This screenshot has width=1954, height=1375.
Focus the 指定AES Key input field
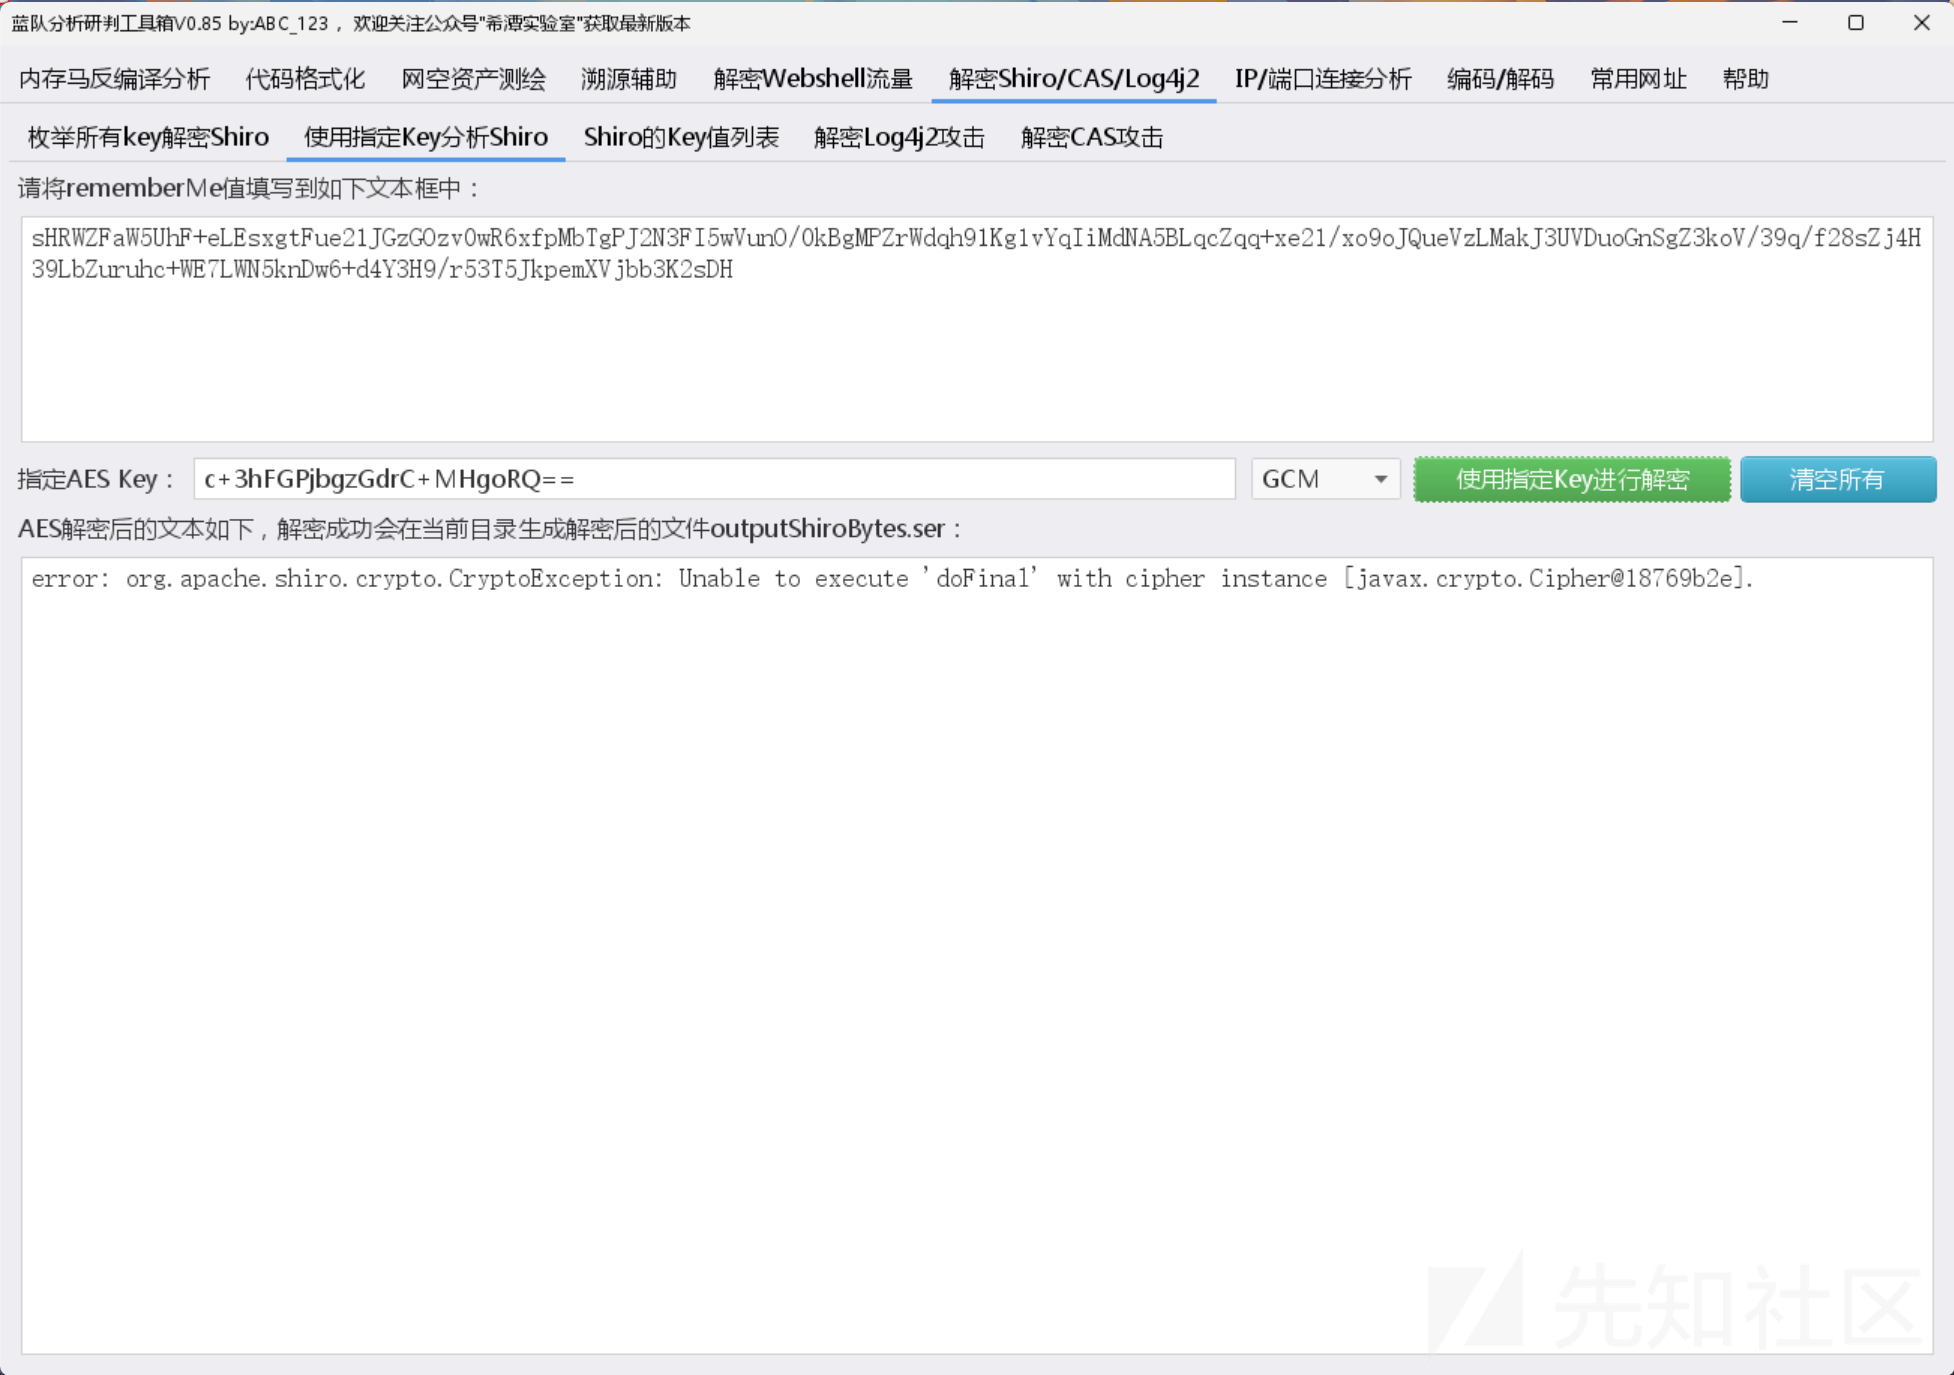[x=714, y=479]
